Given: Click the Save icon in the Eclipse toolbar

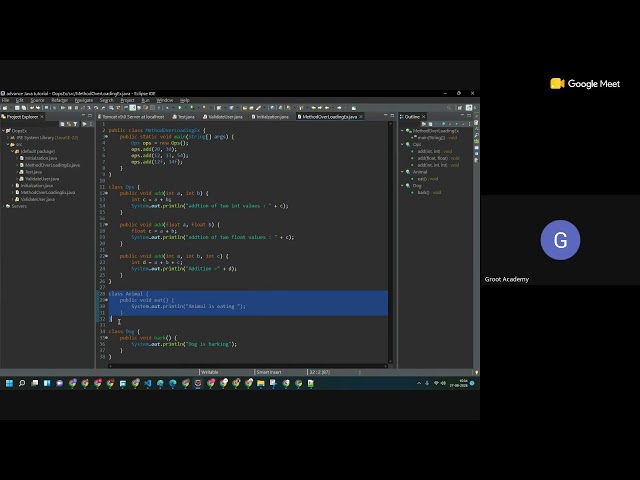Looking at the screenshot, I should [17, 108].
